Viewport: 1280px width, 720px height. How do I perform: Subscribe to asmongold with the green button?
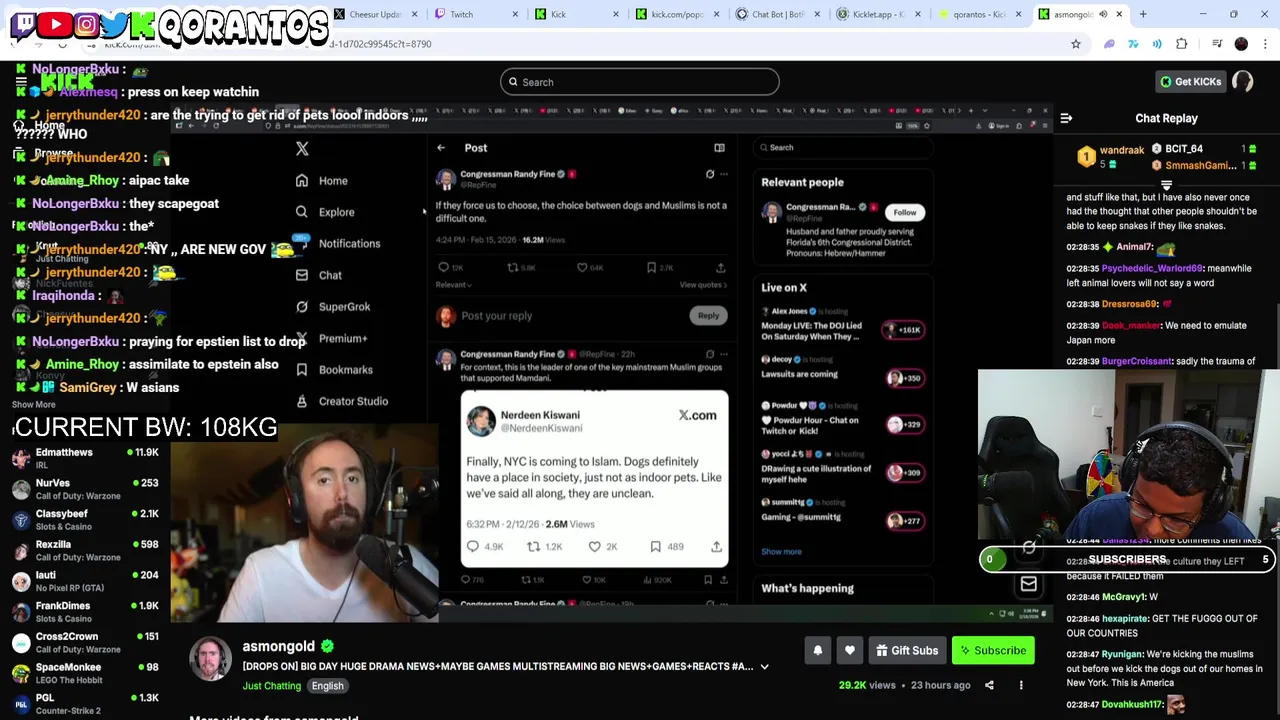click(993, 651)
